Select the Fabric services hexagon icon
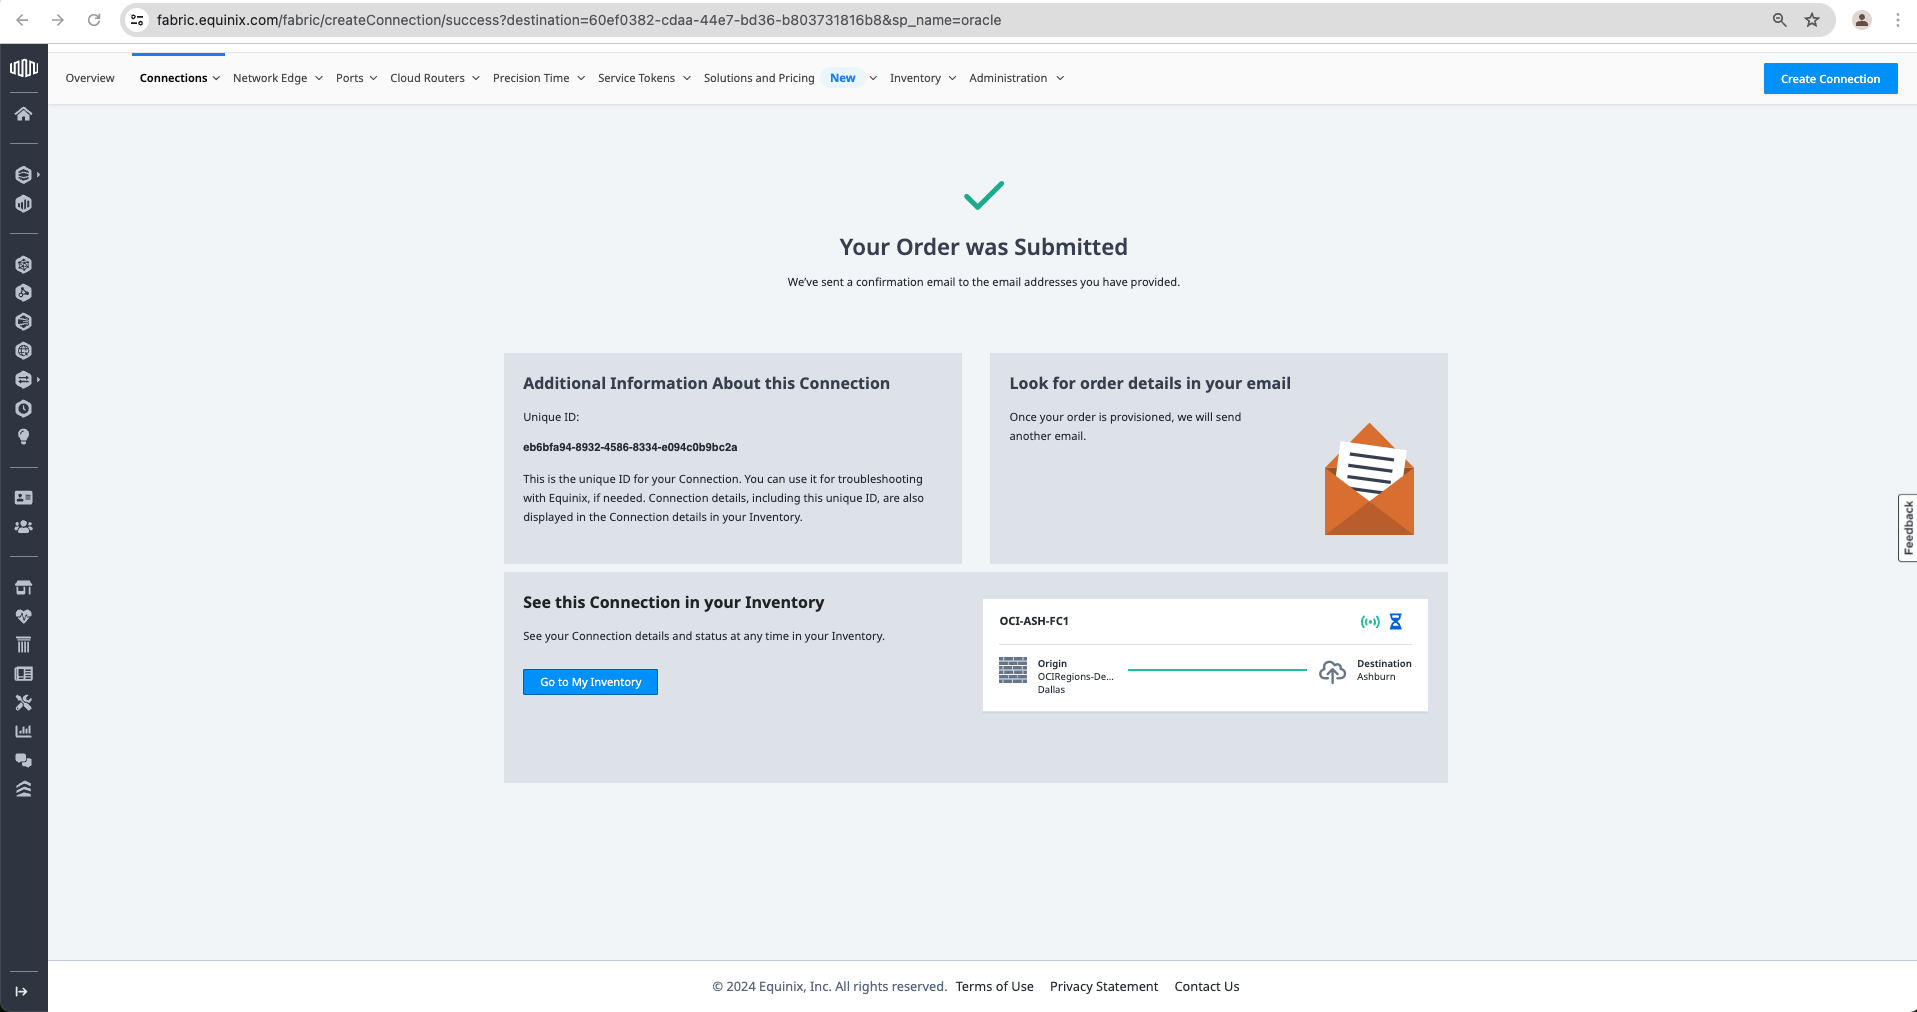Image resolution: width=1917 pixels, height=1012 pixels. [24, 174]
